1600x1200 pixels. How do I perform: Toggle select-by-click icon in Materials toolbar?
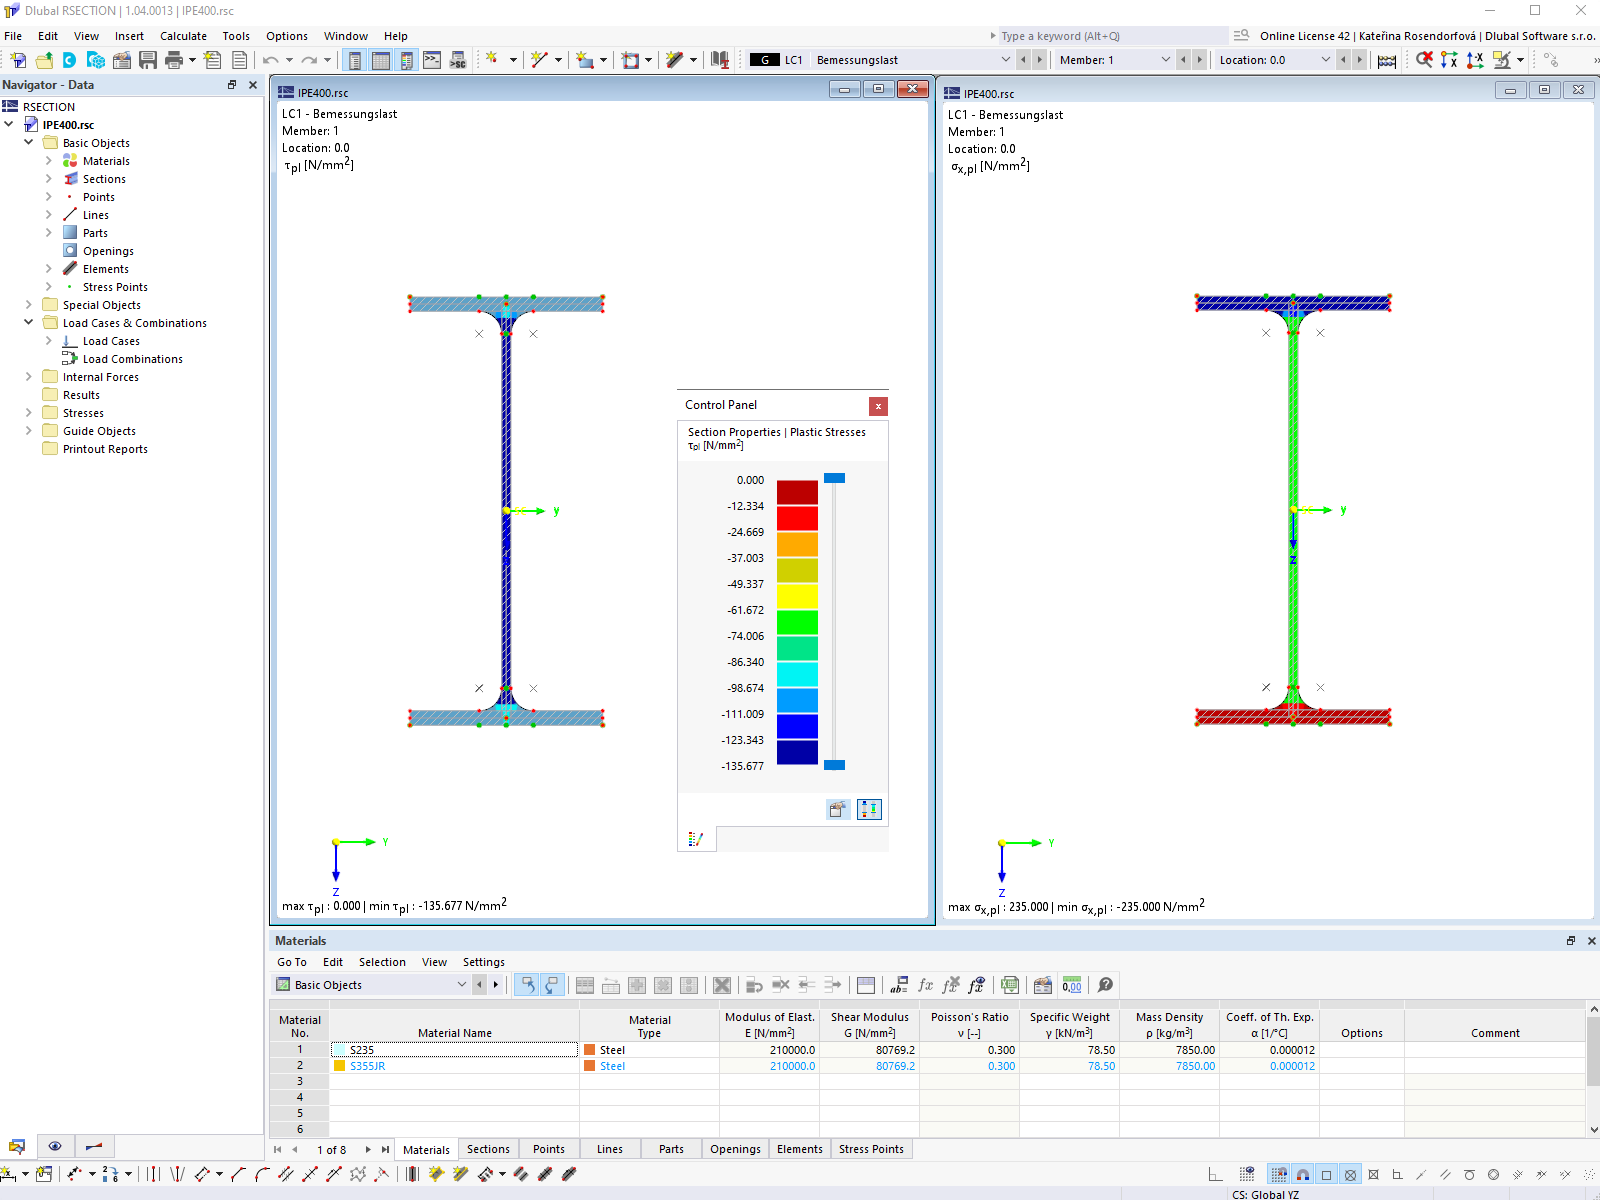[528, 985]
